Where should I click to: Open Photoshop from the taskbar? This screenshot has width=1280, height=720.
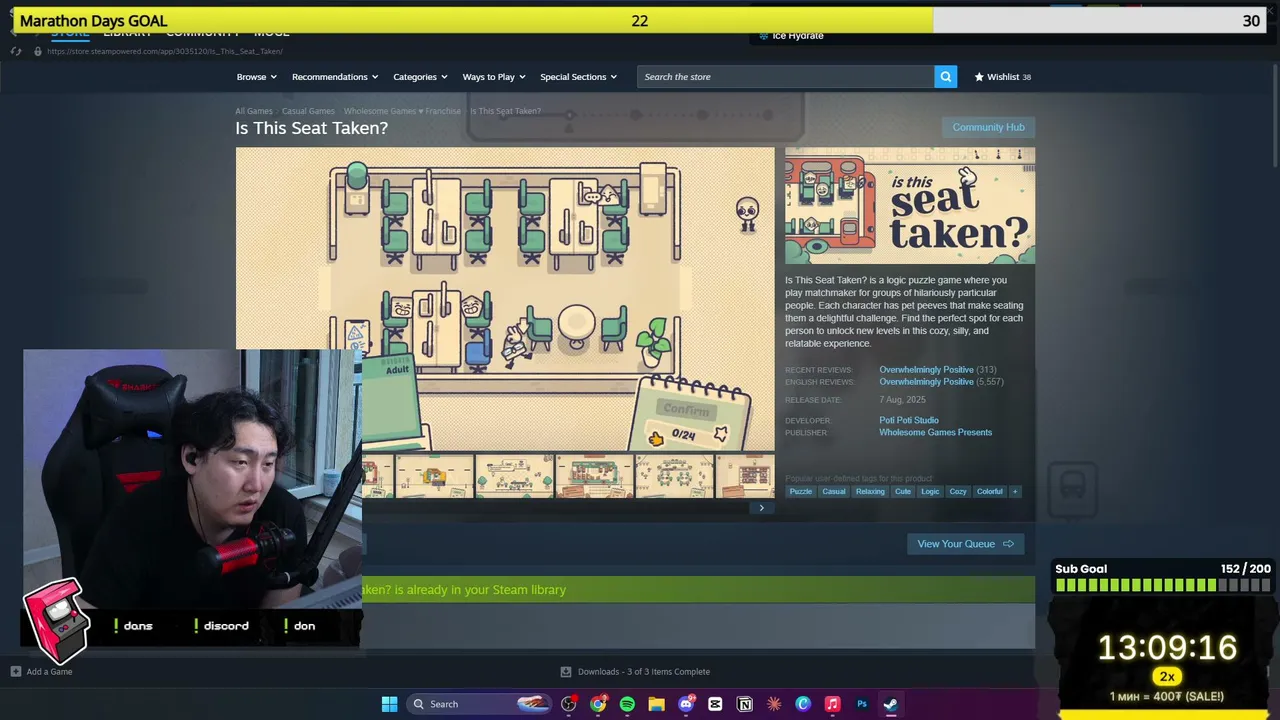861,704
